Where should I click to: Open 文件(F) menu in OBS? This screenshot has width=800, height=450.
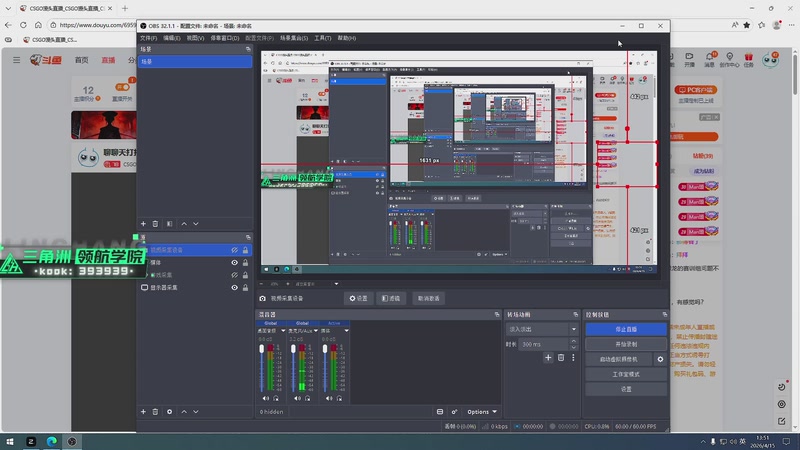(x=148, y=38)
